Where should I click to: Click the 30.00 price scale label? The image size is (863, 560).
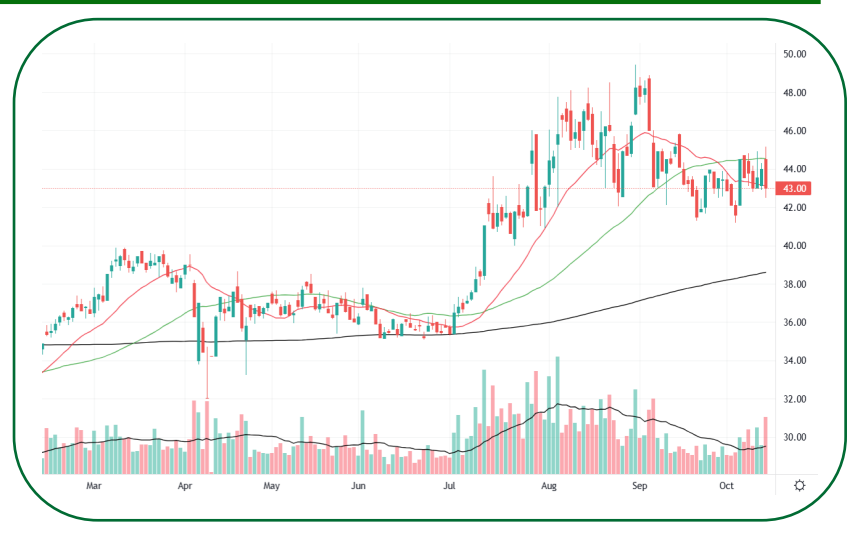pyautogui.click(x=794, y=437)
